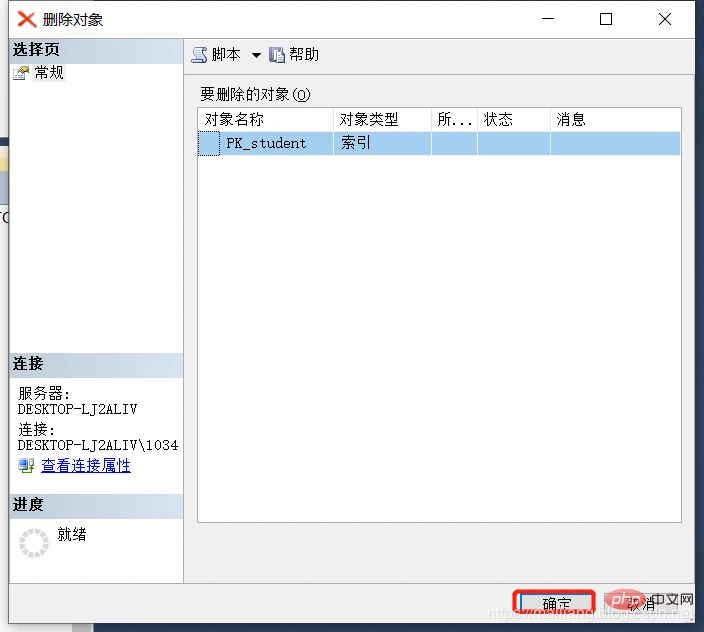Click the server name DESKTOP-LJ2ALIV

(x=77, y=409)
